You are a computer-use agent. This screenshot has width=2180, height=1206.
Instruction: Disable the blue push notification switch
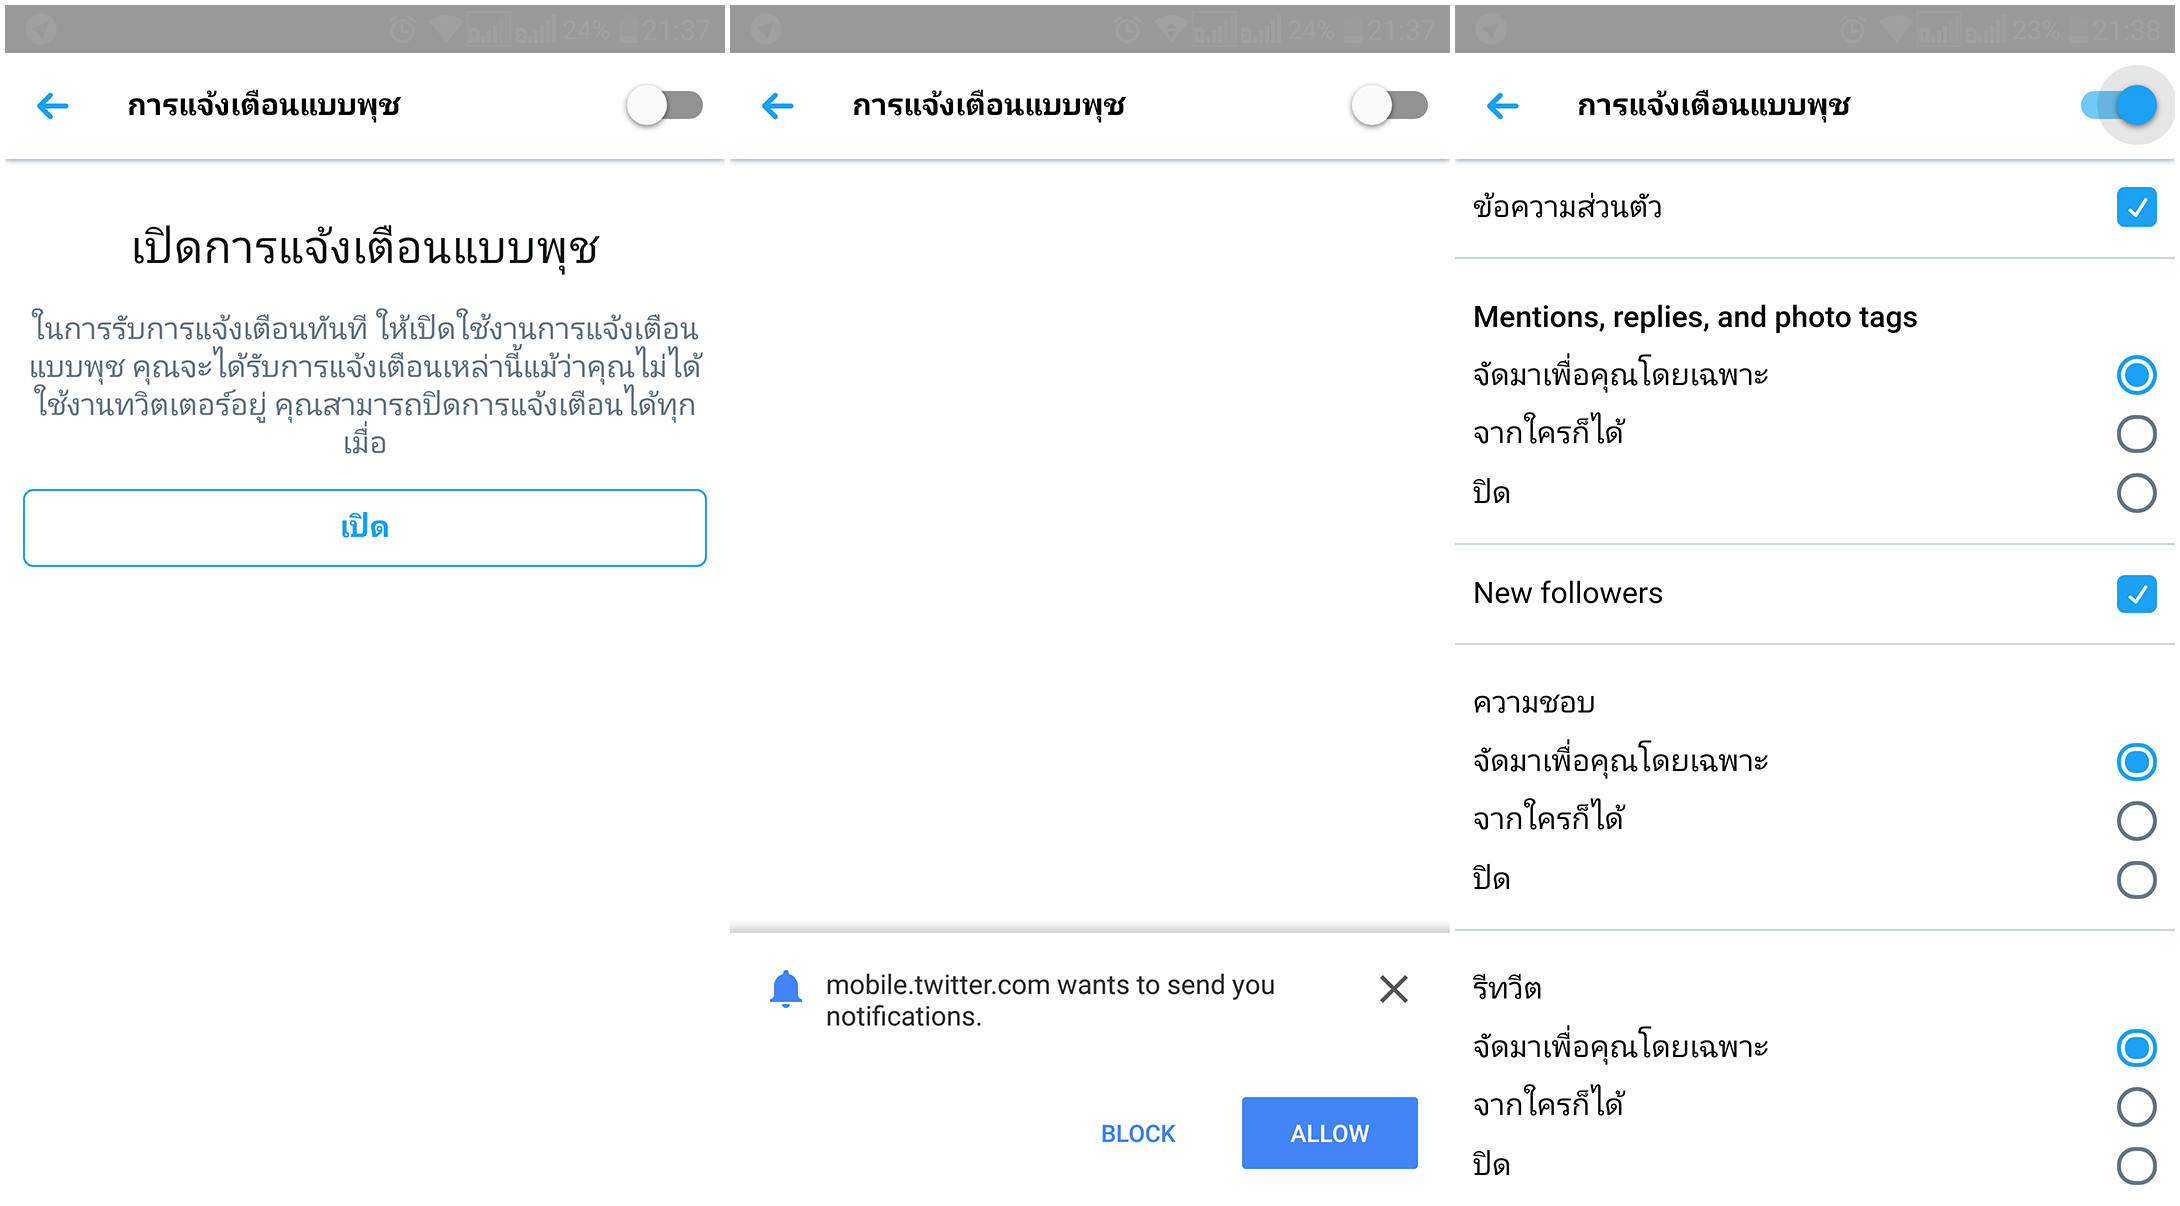coord(2118,105)
